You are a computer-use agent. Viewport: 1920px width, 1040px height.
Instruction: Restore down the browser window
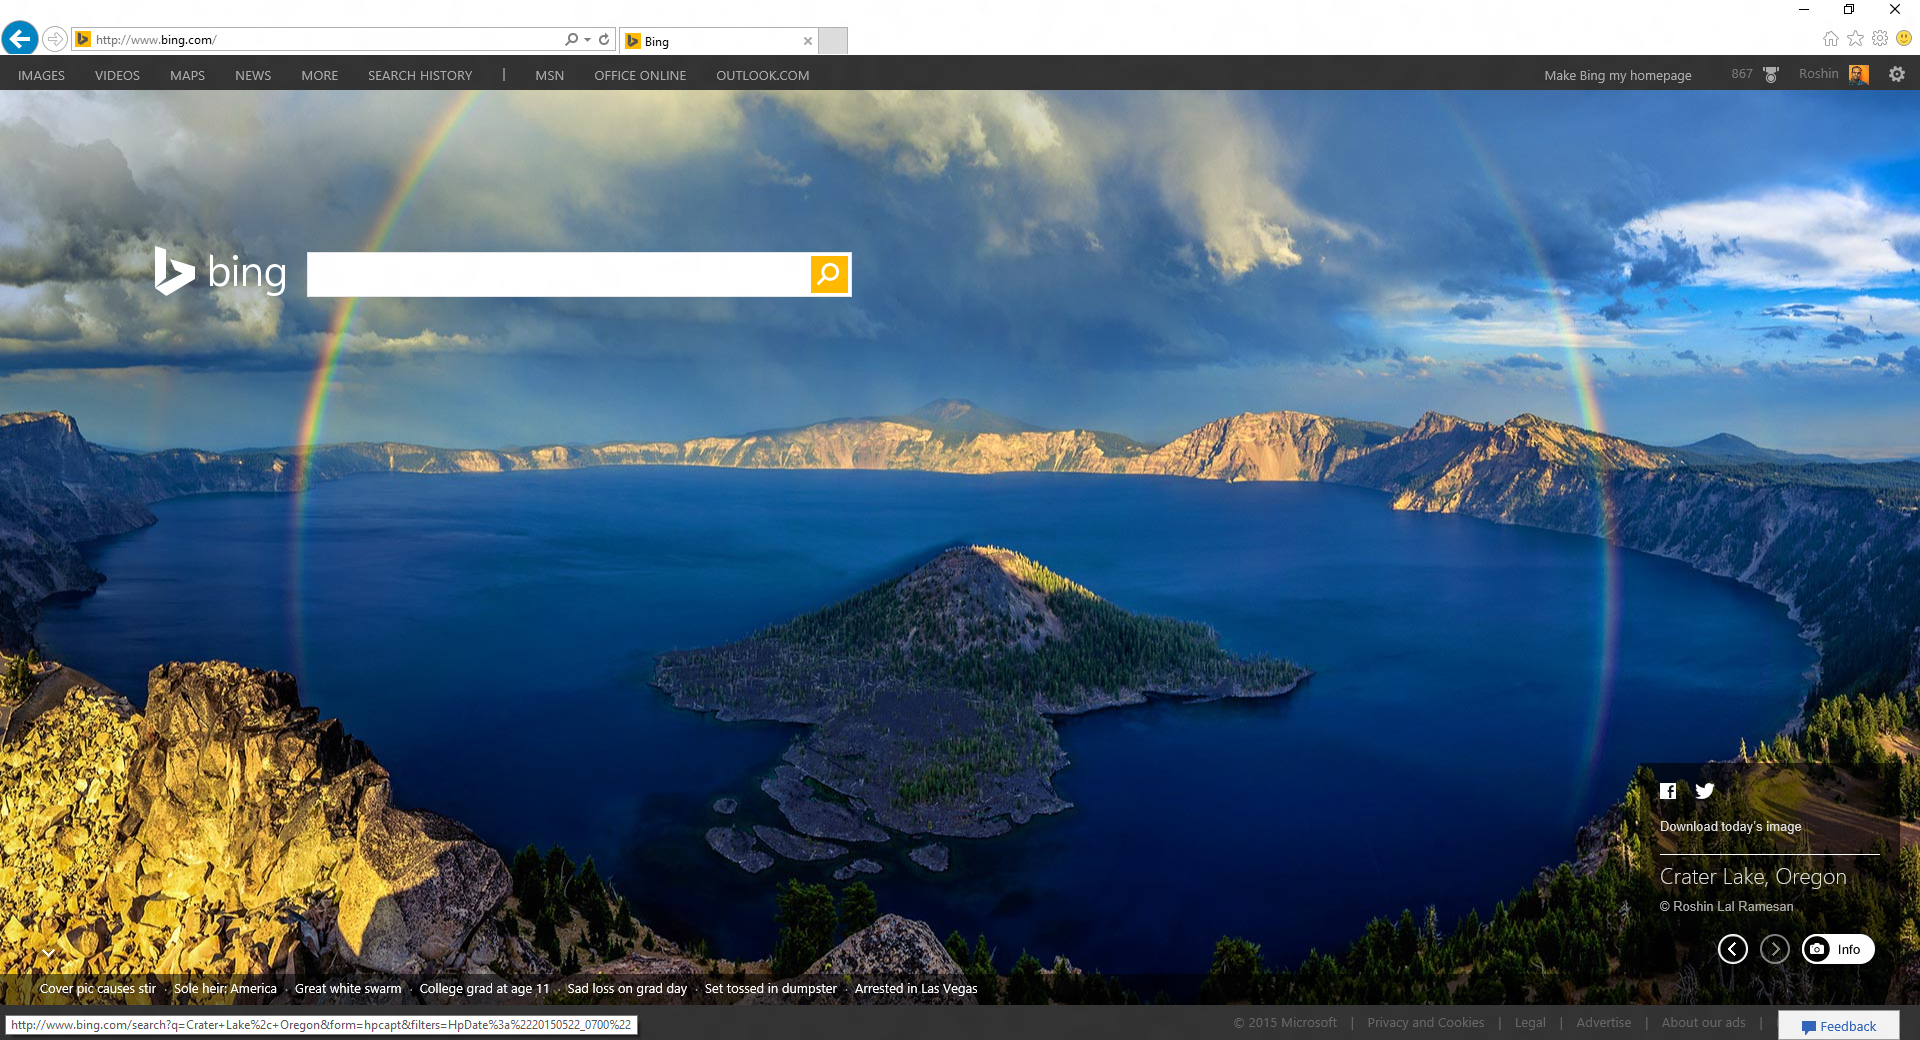[x=1849, y=9]
